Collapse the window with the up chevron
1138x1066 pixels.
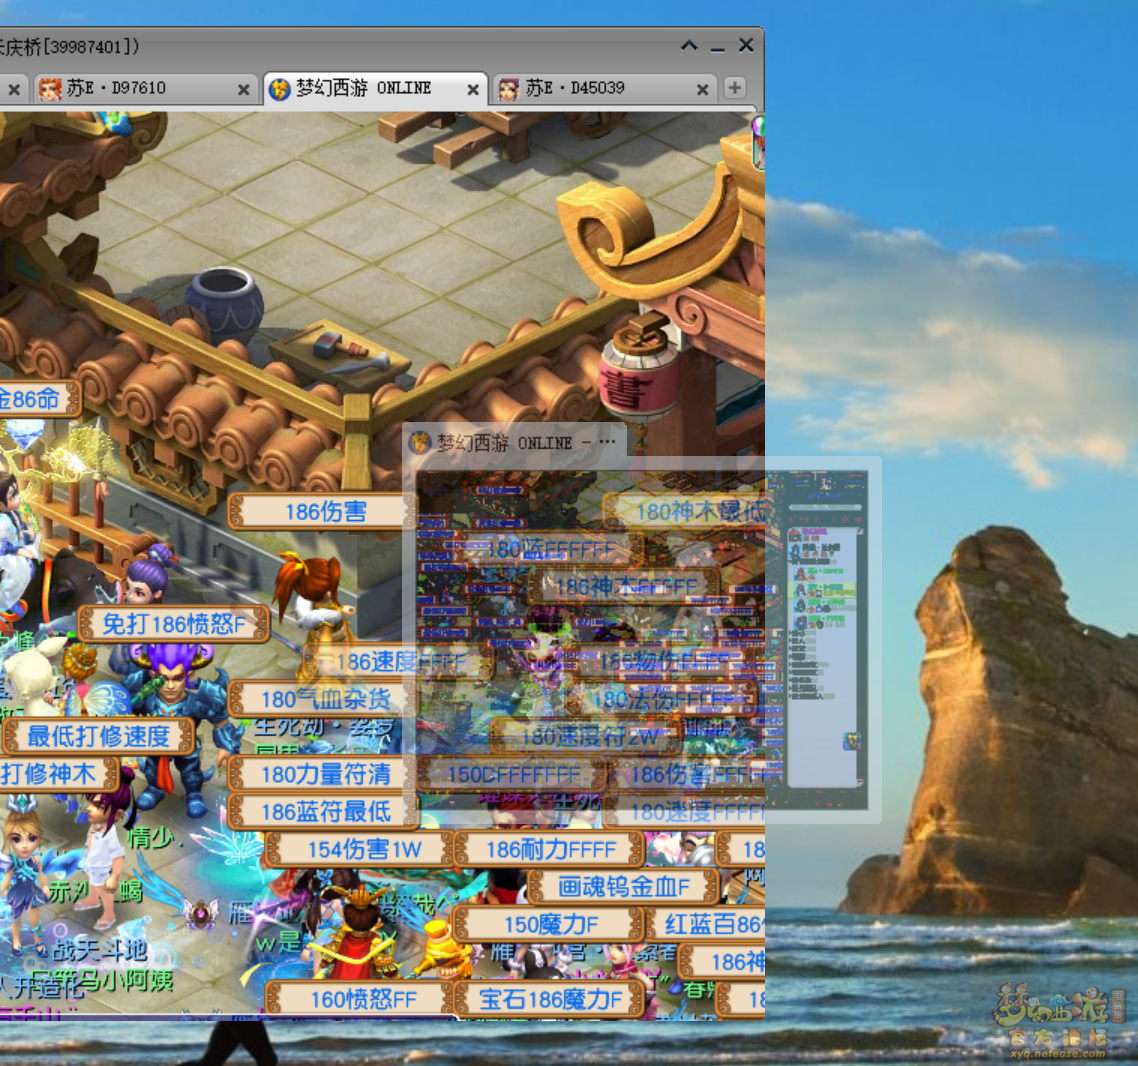click(x=689, y=46)
